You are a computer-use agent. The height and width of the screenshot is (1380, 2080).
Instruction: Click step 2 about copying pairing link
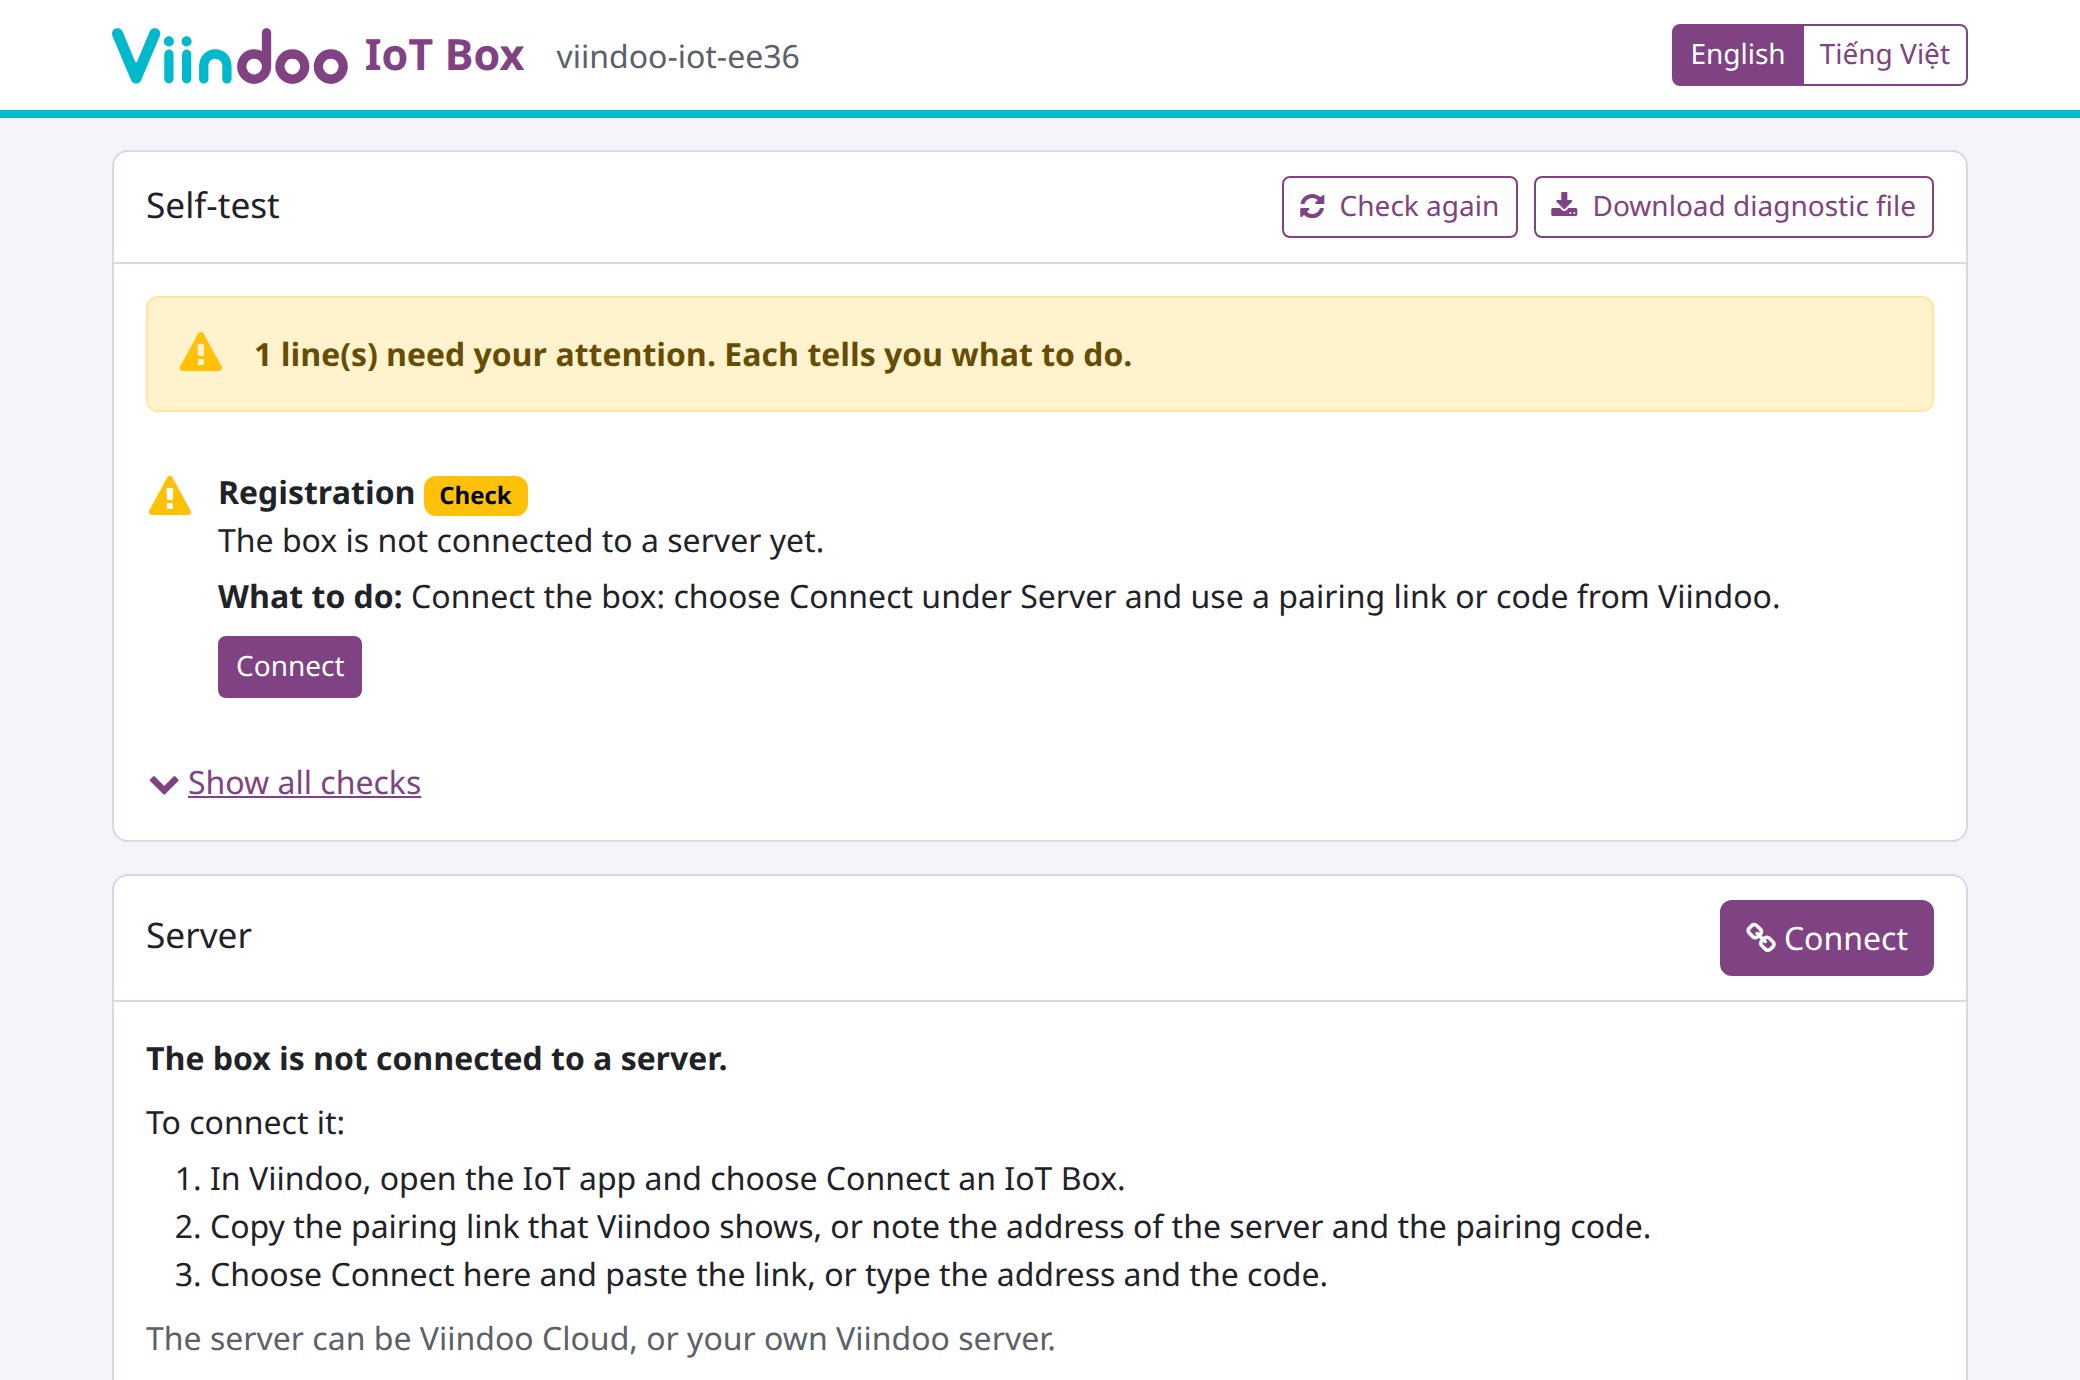click(x=912, y=1227)
